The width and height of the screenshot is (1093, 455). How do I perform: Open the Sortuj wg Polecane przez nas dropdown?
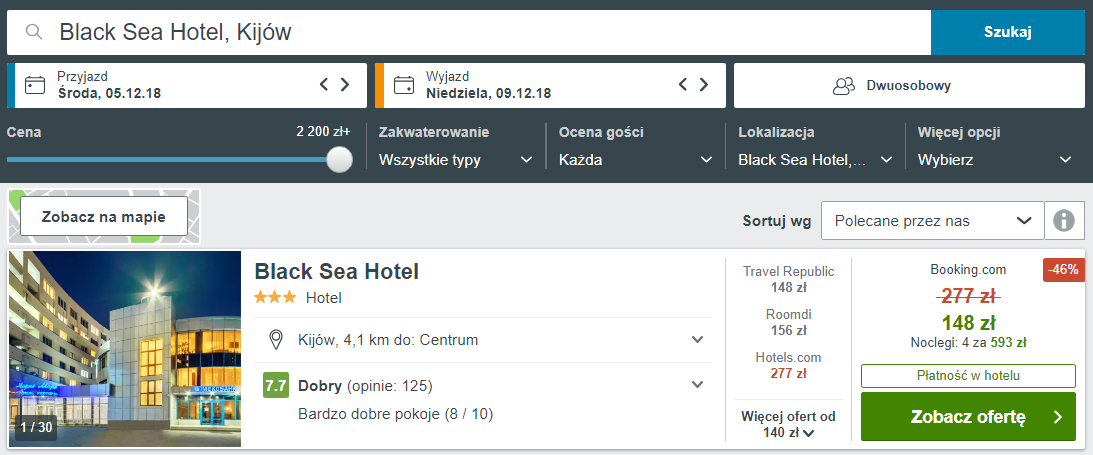coord(933,221)
